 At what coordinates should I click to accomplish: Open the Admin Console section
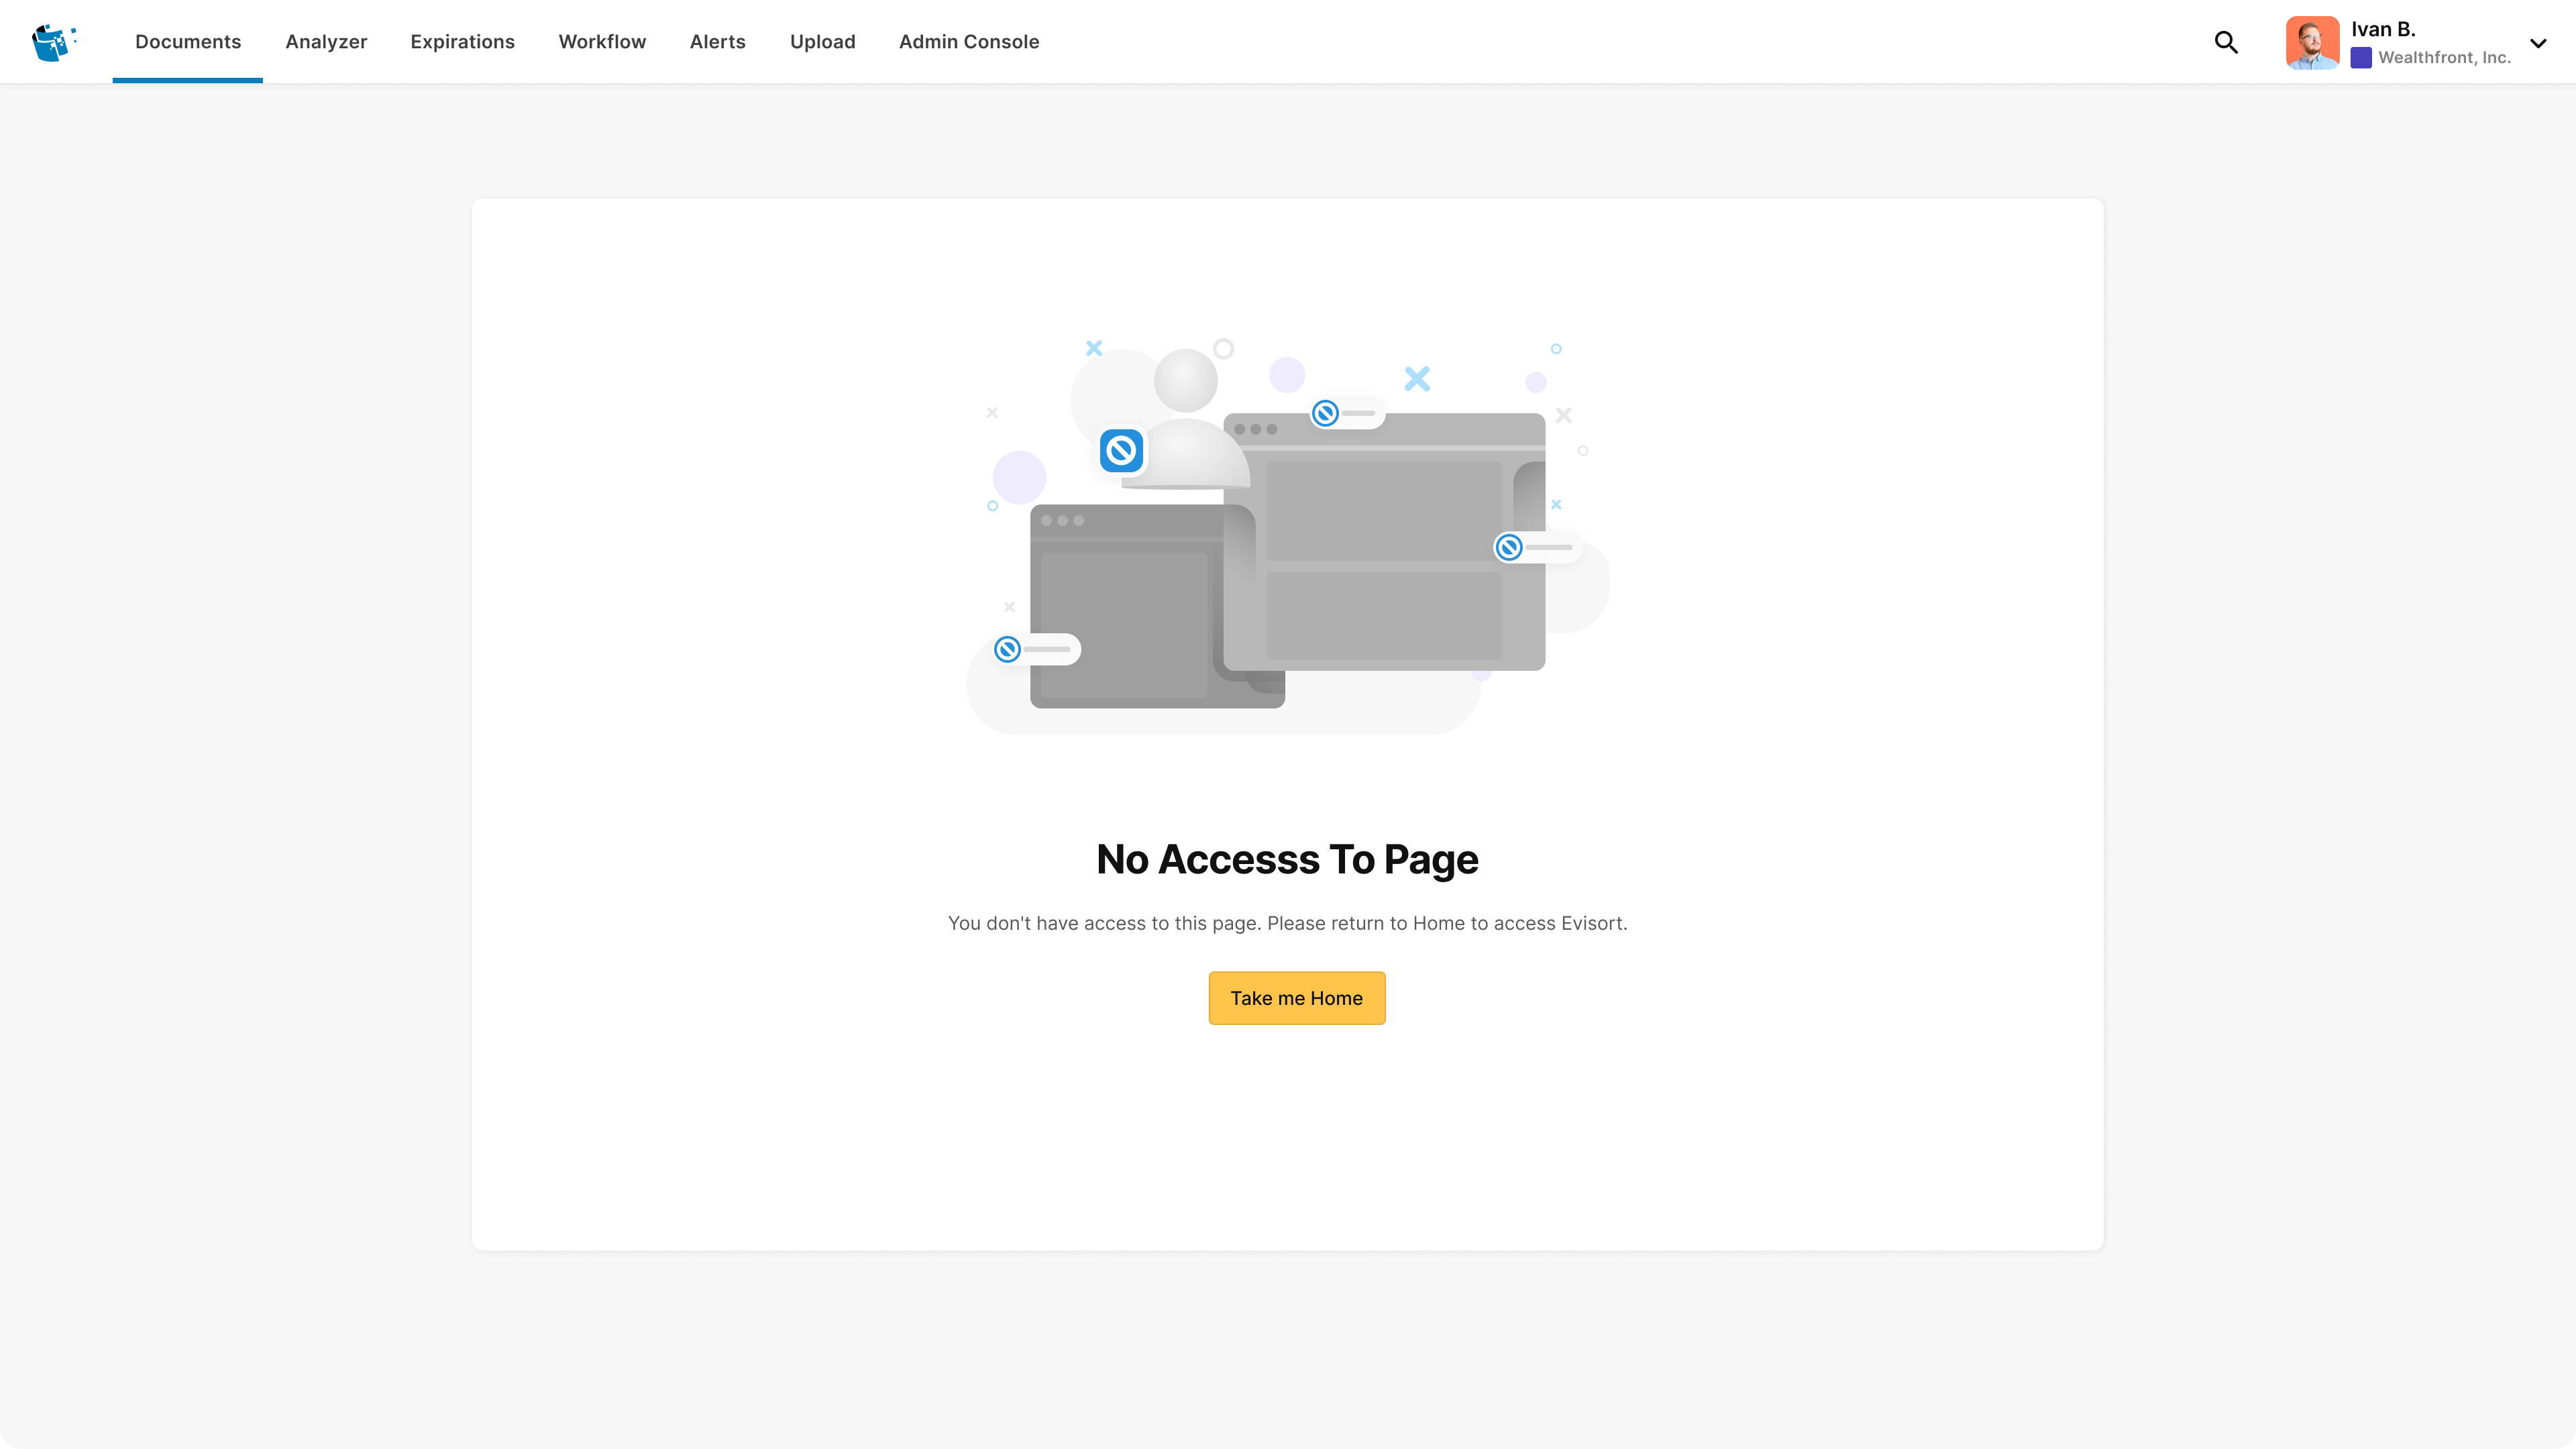pyautogui.click(x=968, y=41)
